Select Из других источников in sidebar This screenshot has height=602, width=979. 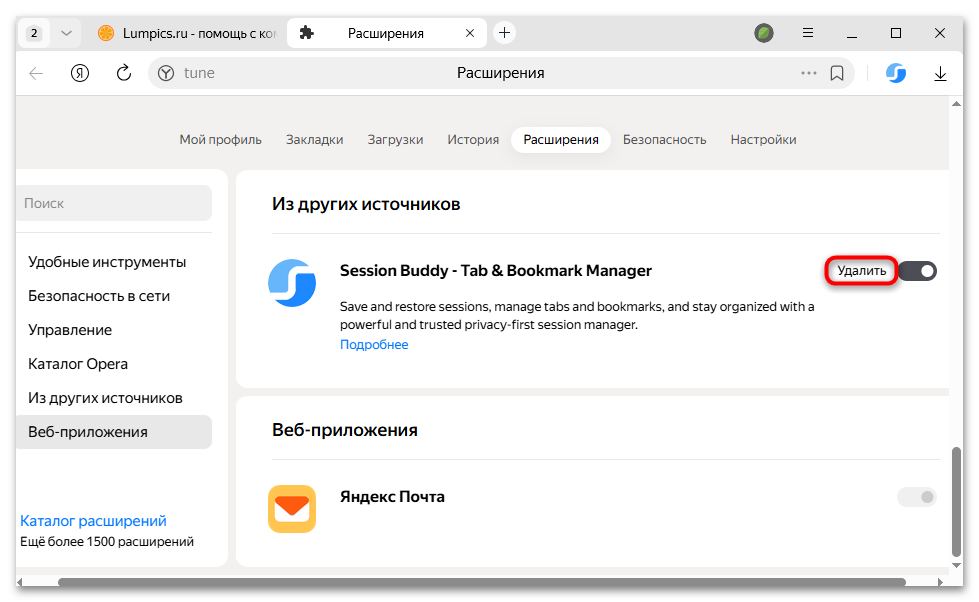pyautogui.click(x=105, y=398)
